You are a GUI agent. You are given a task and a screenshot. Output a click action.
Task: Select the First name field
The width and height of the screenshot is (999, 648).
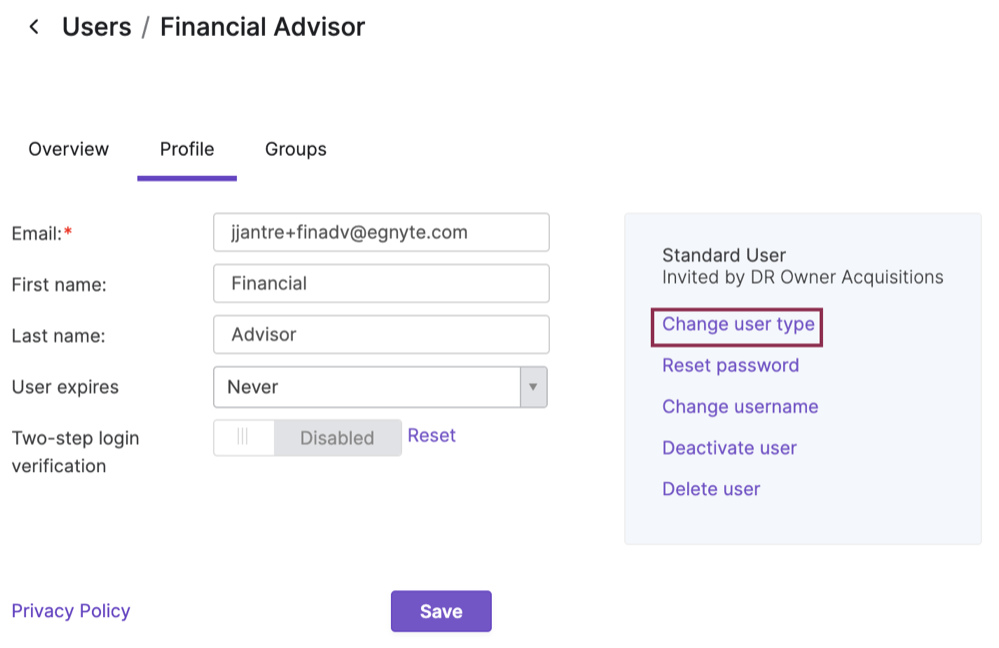380,283
